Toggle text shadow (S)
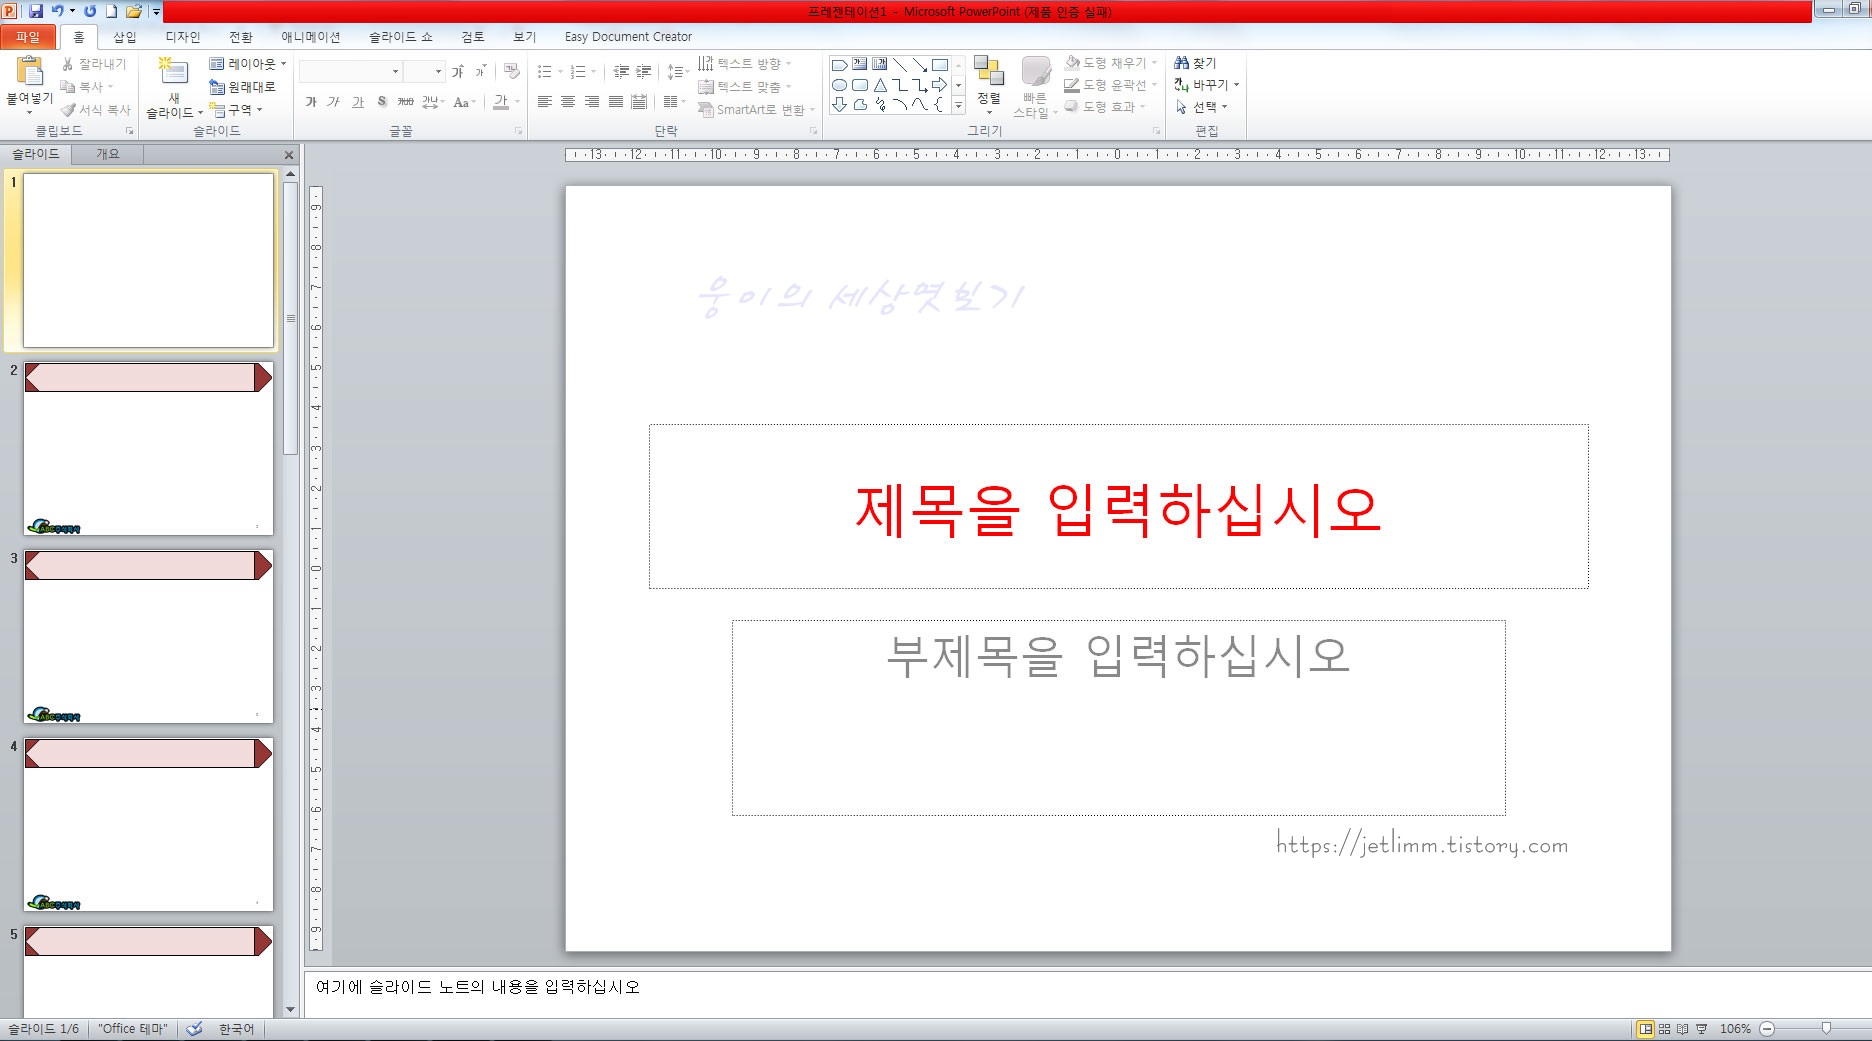Viewport: 1872px width, 1041px height. (x=382, y=102)
